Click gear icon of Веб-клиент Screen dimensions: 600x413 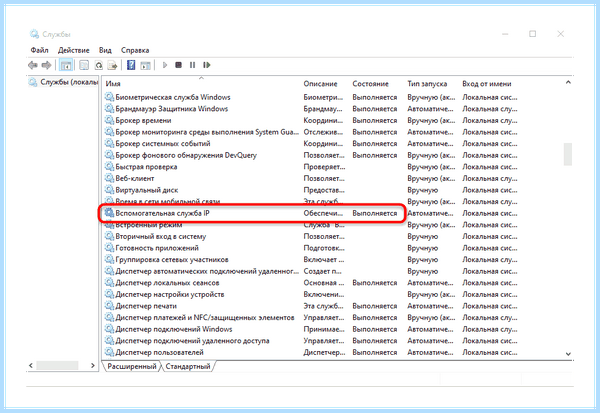pyautogui.click(x=109, y=178)
